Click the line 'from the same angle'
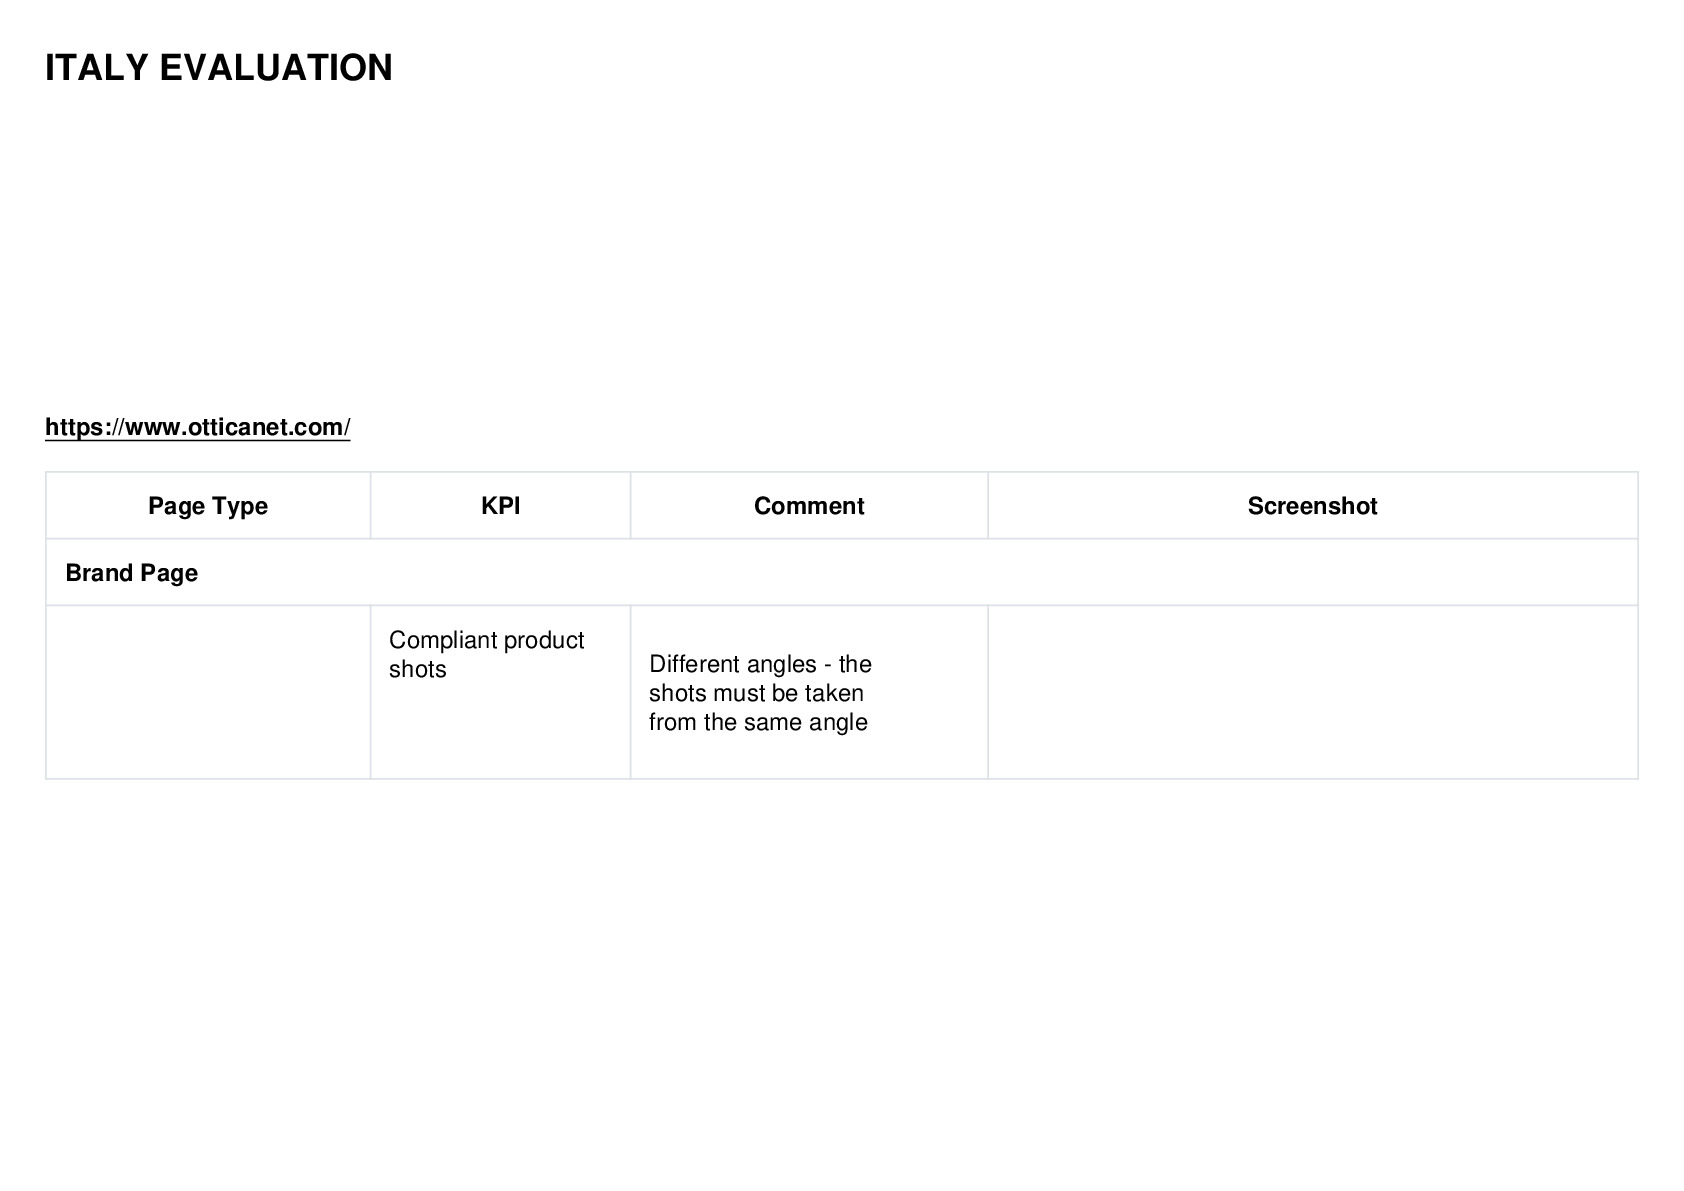Screen dimensions: 1684x1191 coord(758,722)
